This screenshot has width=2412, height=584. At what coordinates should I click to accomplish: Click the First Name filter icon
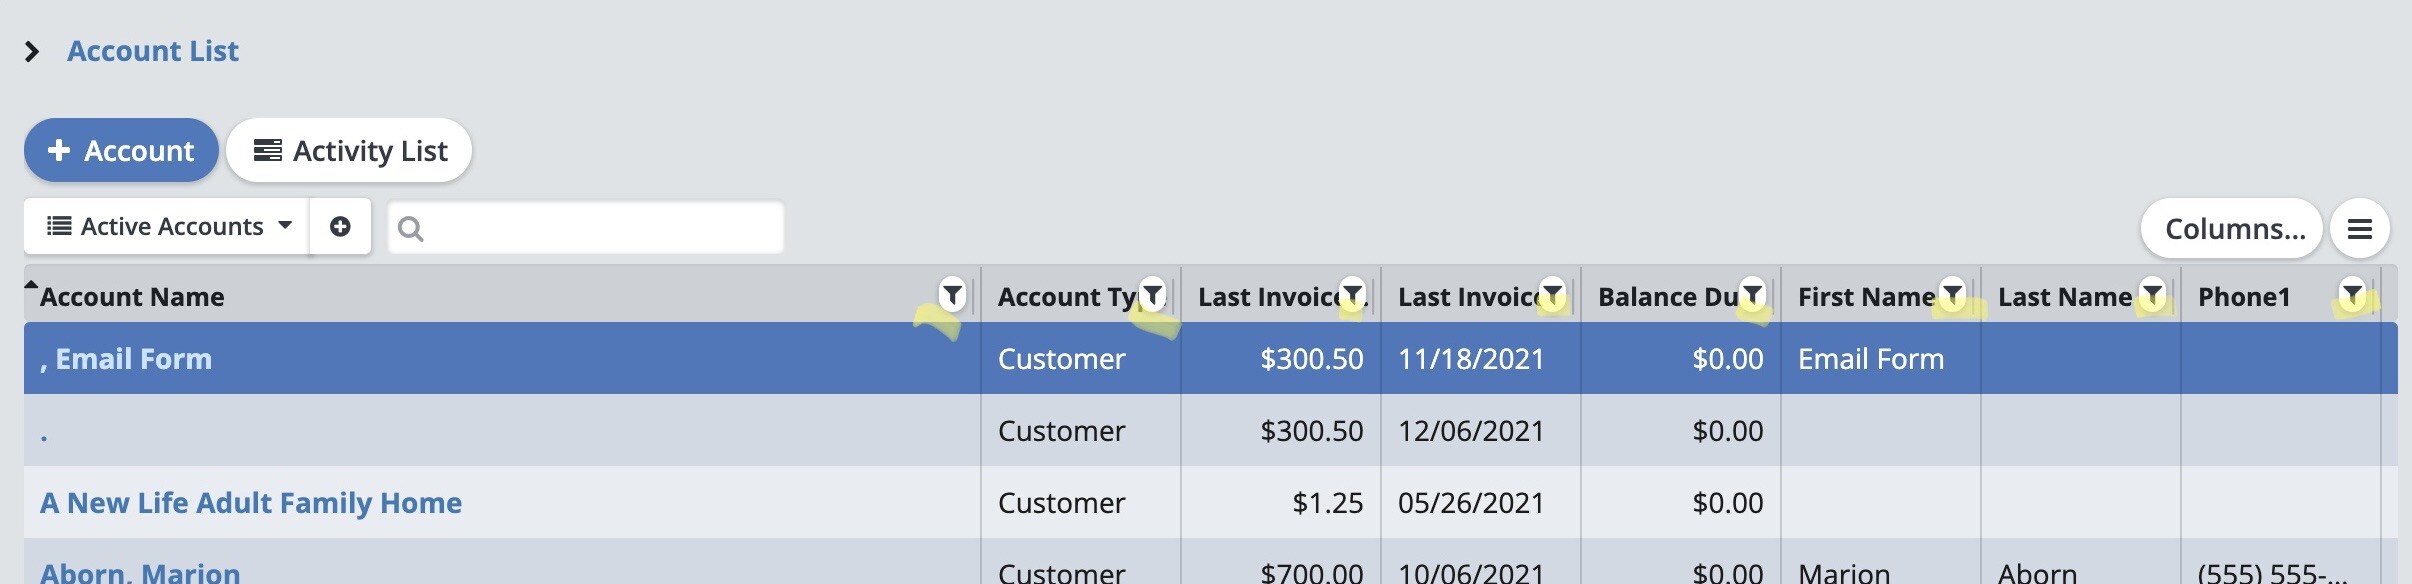point(1952,293)
